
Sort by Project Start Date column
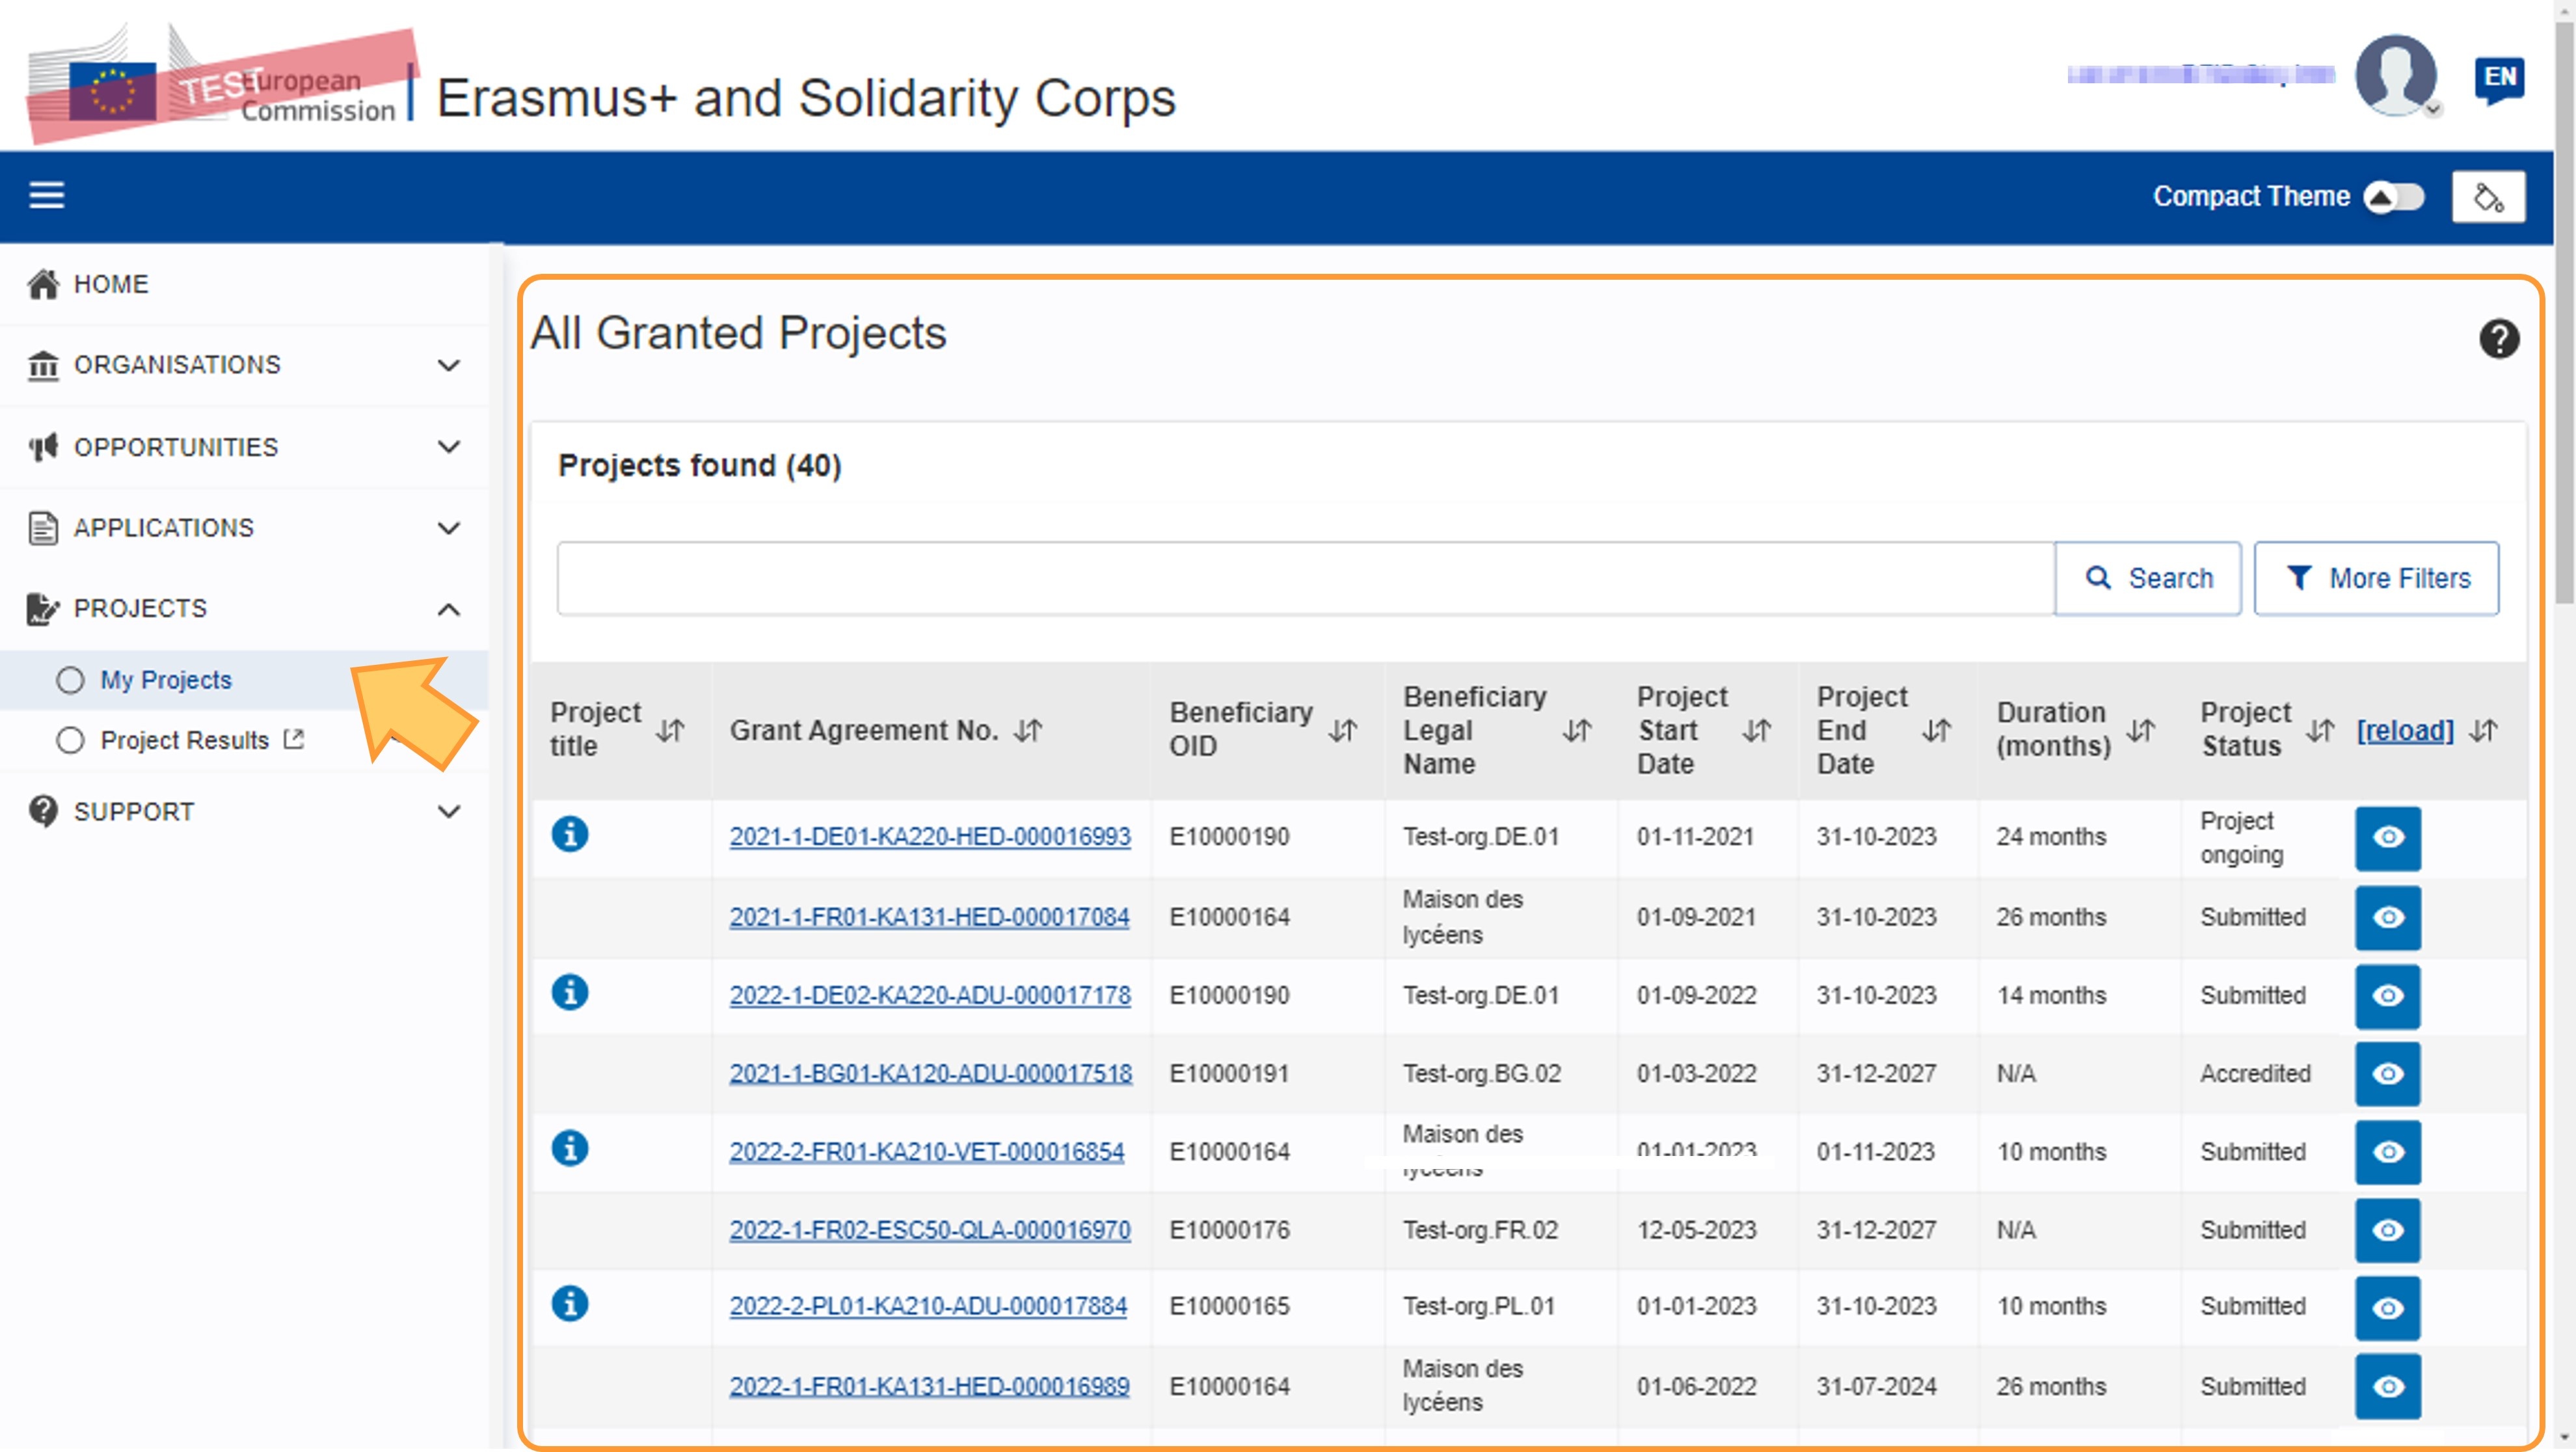point(1757,730)
